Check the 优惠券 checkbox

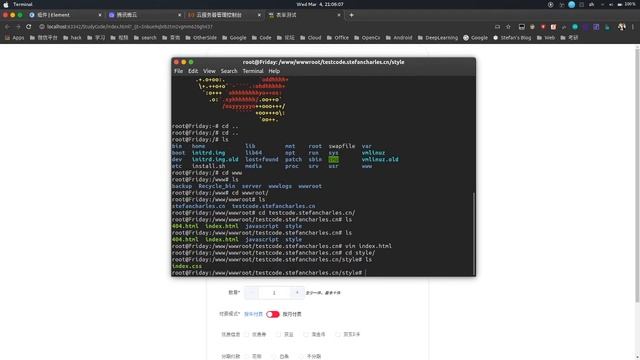[x=247, y=334]
